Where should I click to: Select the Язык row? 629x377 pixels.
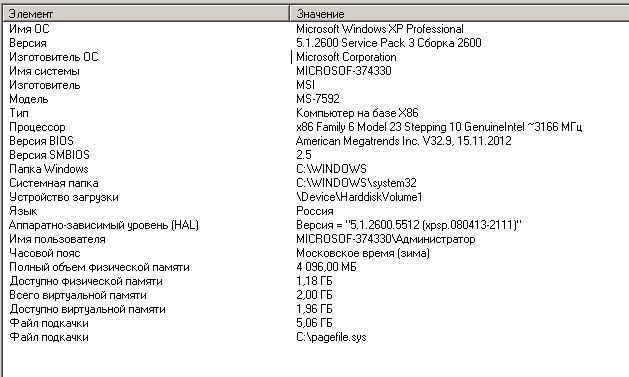tap(316, 211)
